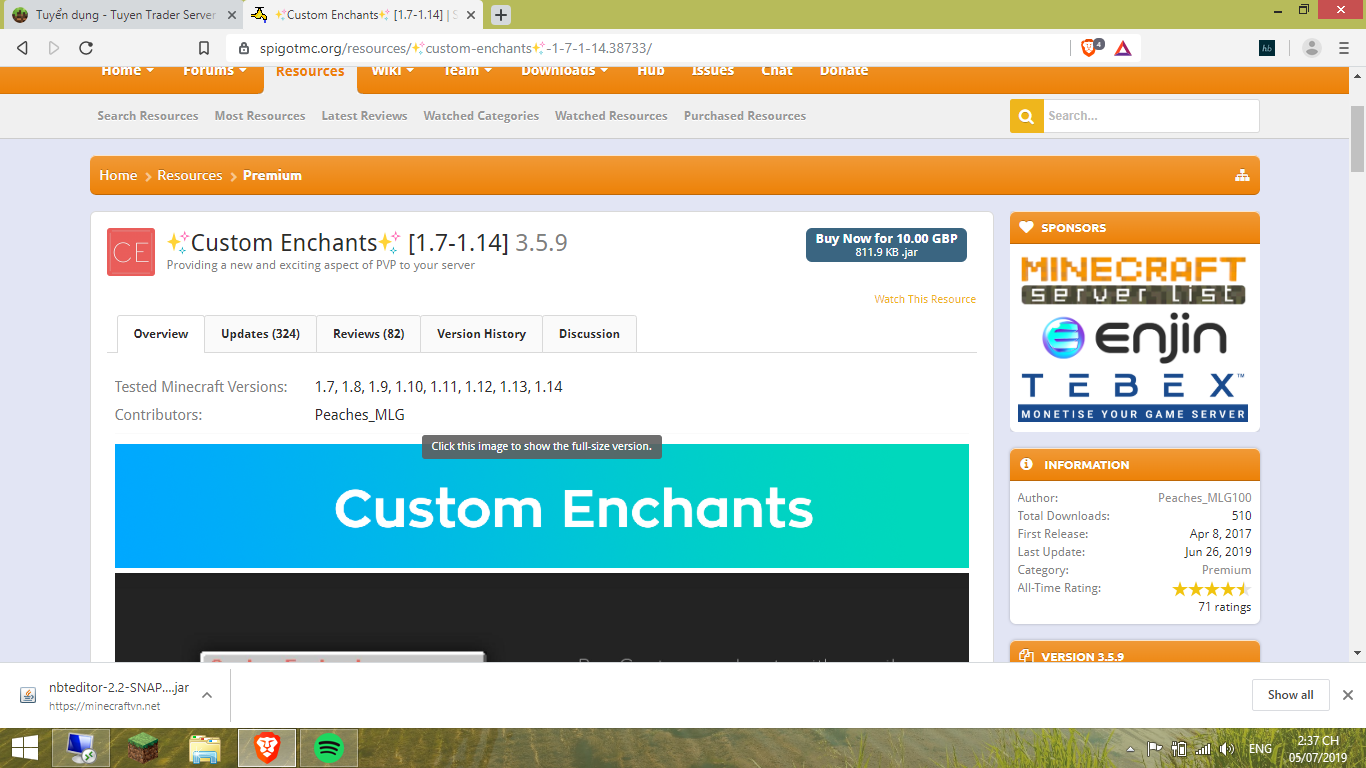Click the orange search magnifier icon
This screenshot has height=768, width=1366.
[x=1026, y=116]
